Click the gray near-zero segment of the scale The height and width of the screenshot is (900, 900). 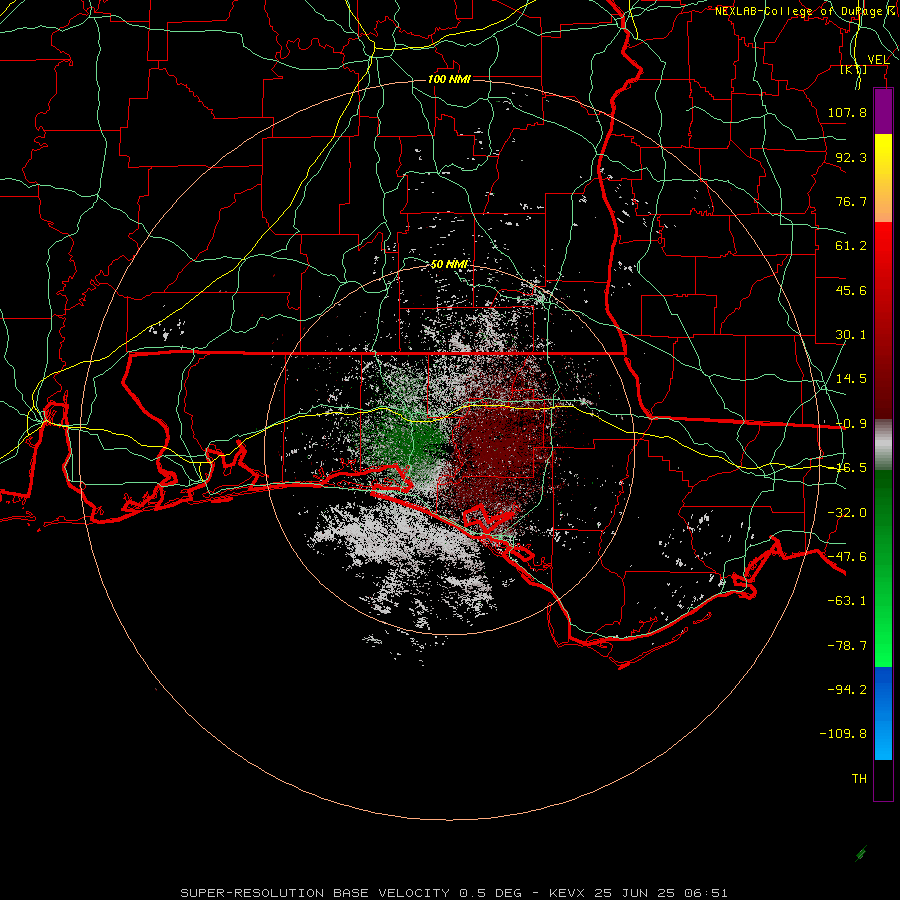(x=883, y=445)
